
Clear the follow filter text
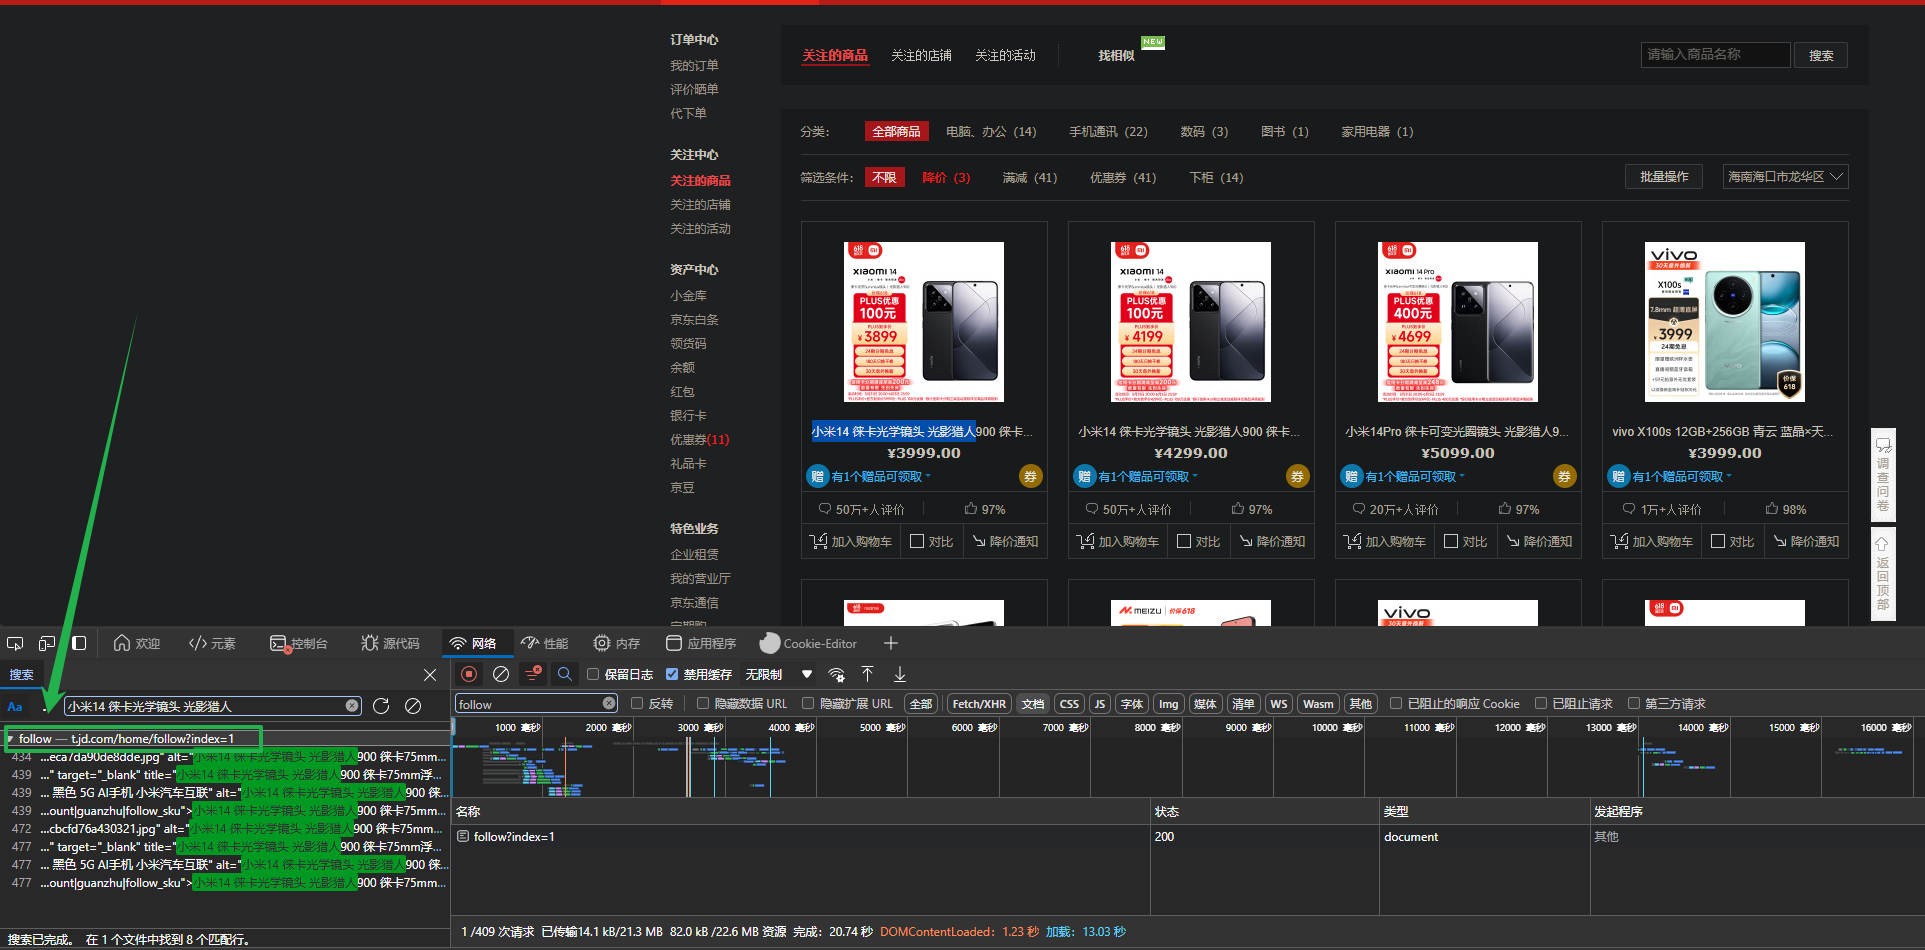(609, 704)
